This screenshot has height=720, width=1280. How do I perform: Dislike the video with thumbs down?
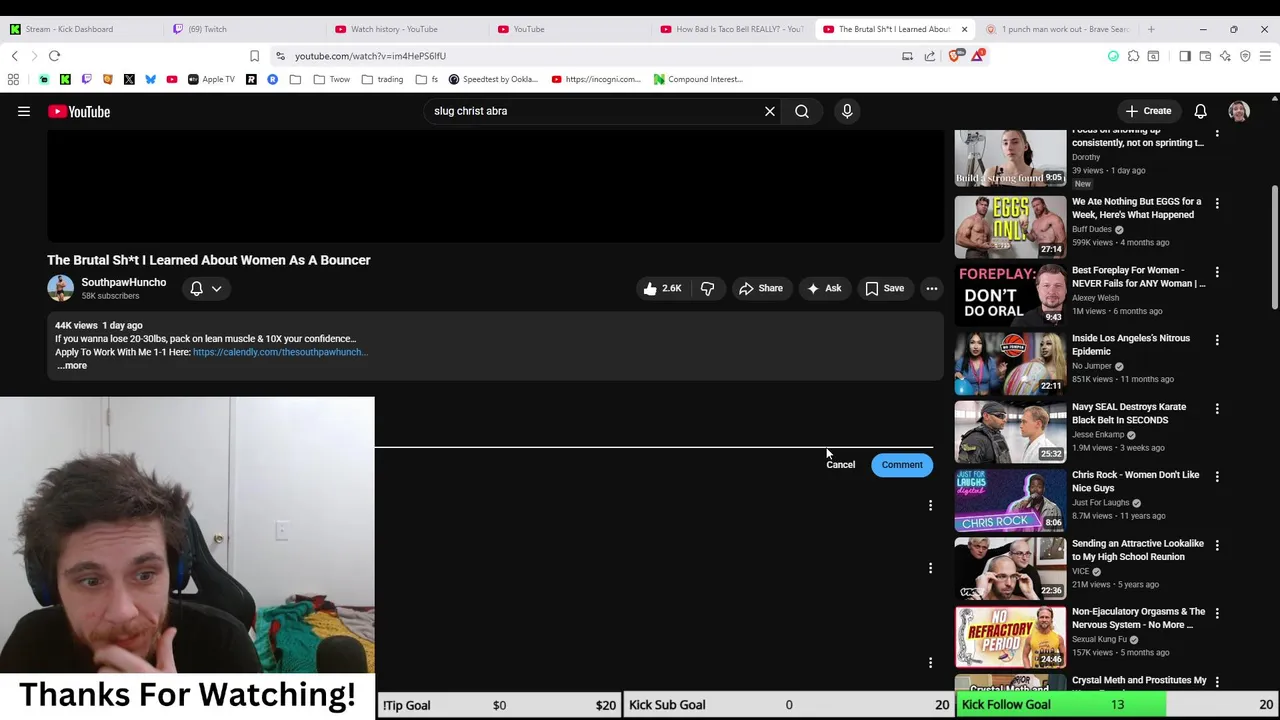click(707, 288)
